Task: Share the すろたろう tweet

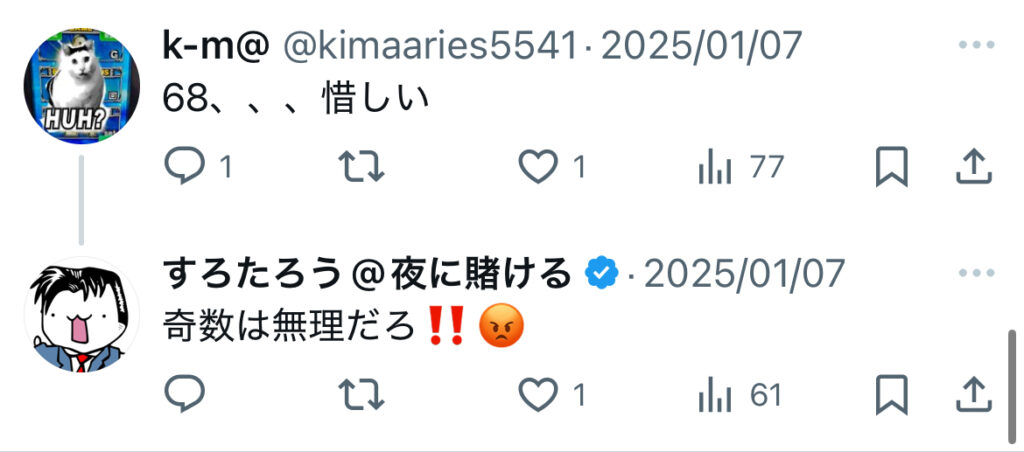Action: (974, 394)
